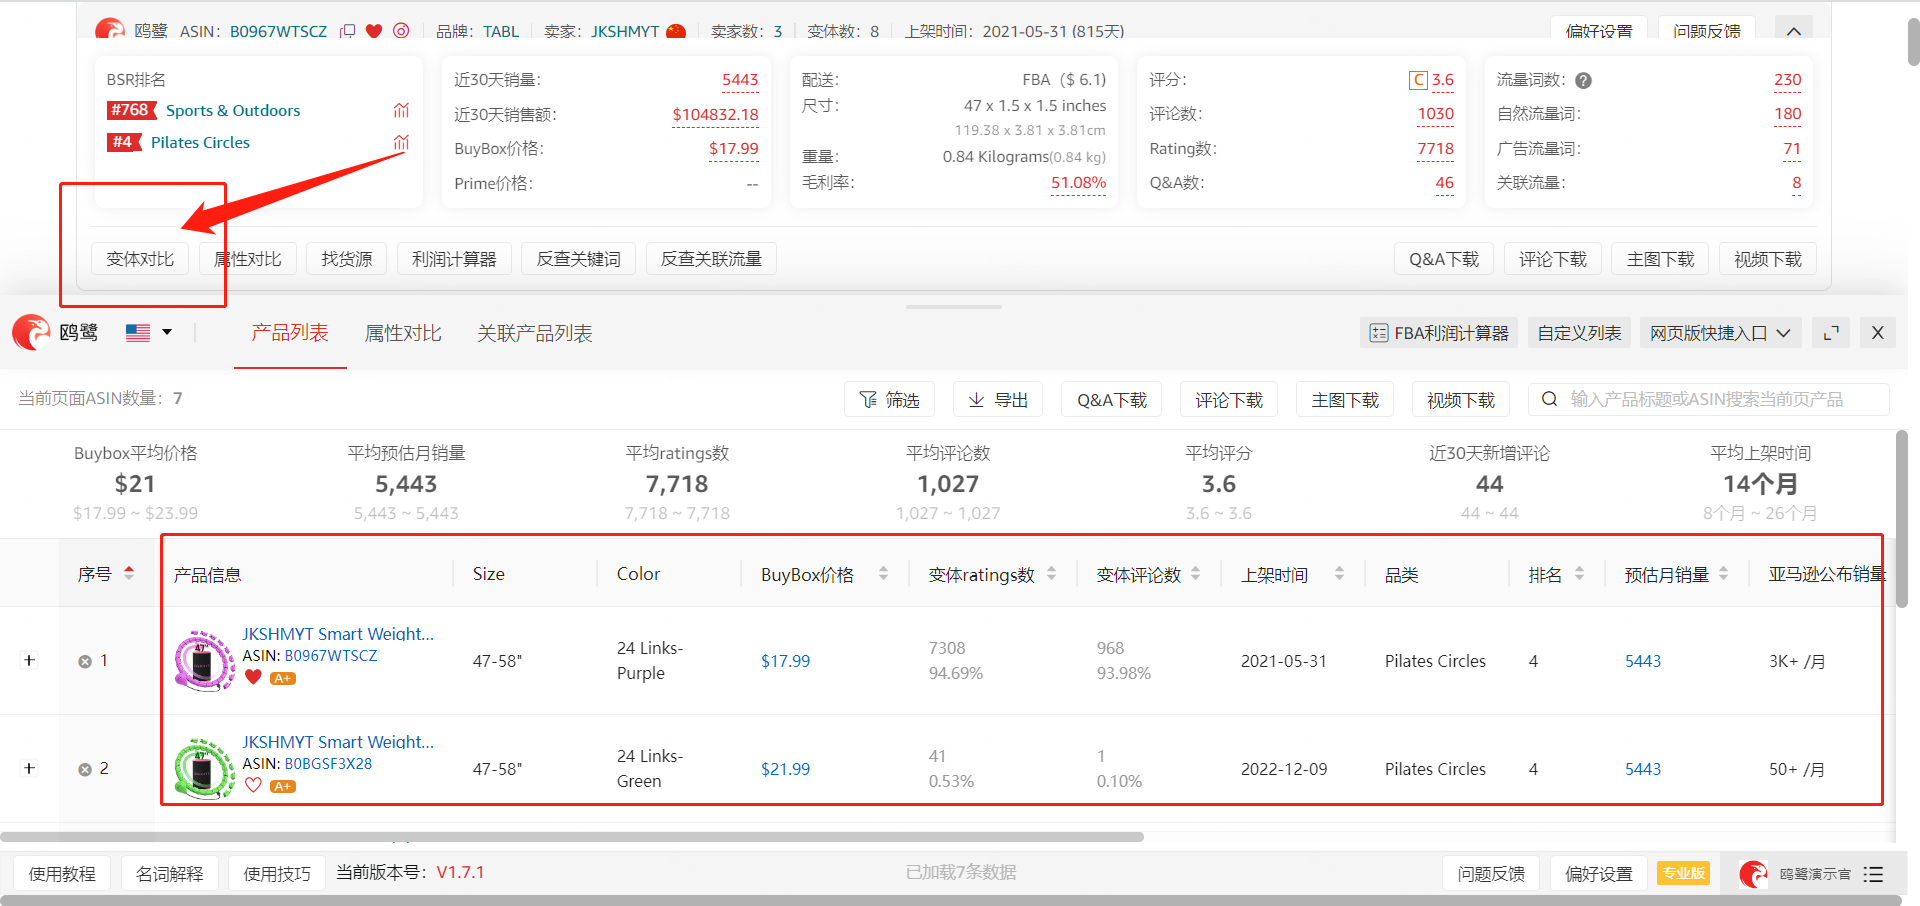Image resolution: width=1920 pixels, height=906 pixels.
Task: Switch to the 属性对比 tab in the lower panel
Action: tap(403, 333)
